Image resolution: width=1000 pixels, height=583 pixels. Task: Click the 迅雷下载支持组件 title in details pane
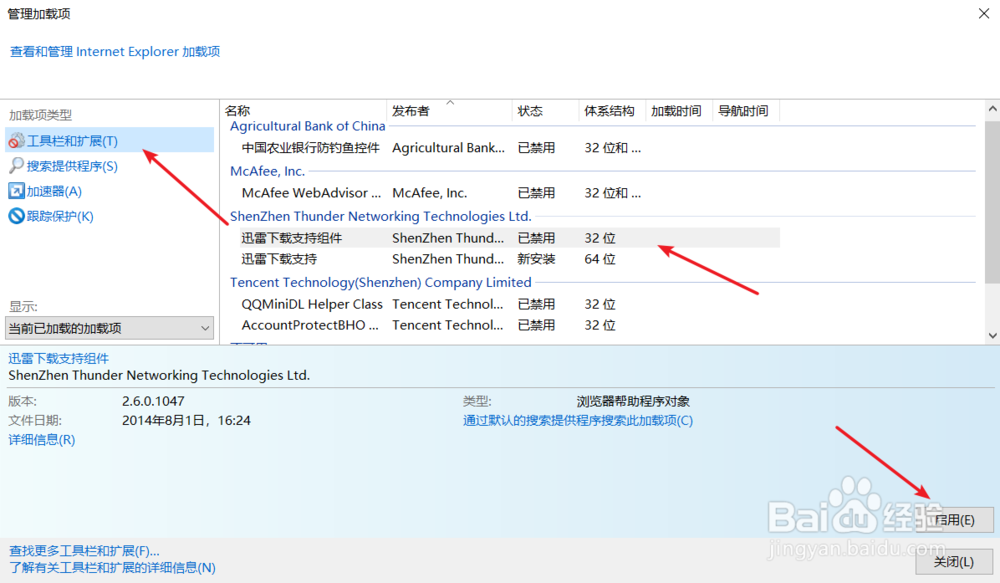(x=59, y=358)
